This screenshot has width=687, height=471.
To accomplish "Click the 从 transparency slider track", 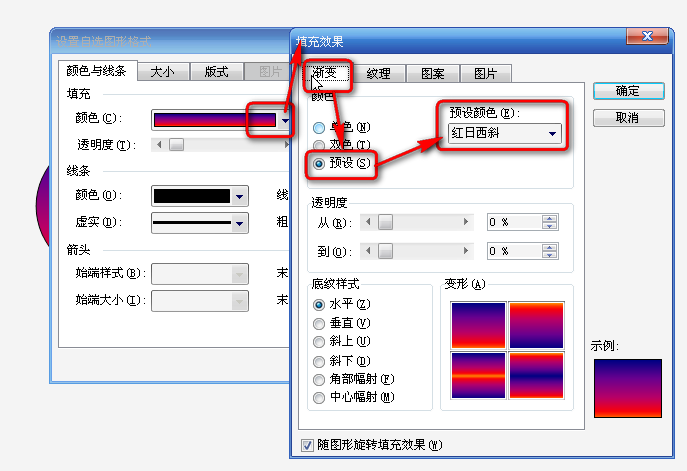I will click(x=420, y=222).
